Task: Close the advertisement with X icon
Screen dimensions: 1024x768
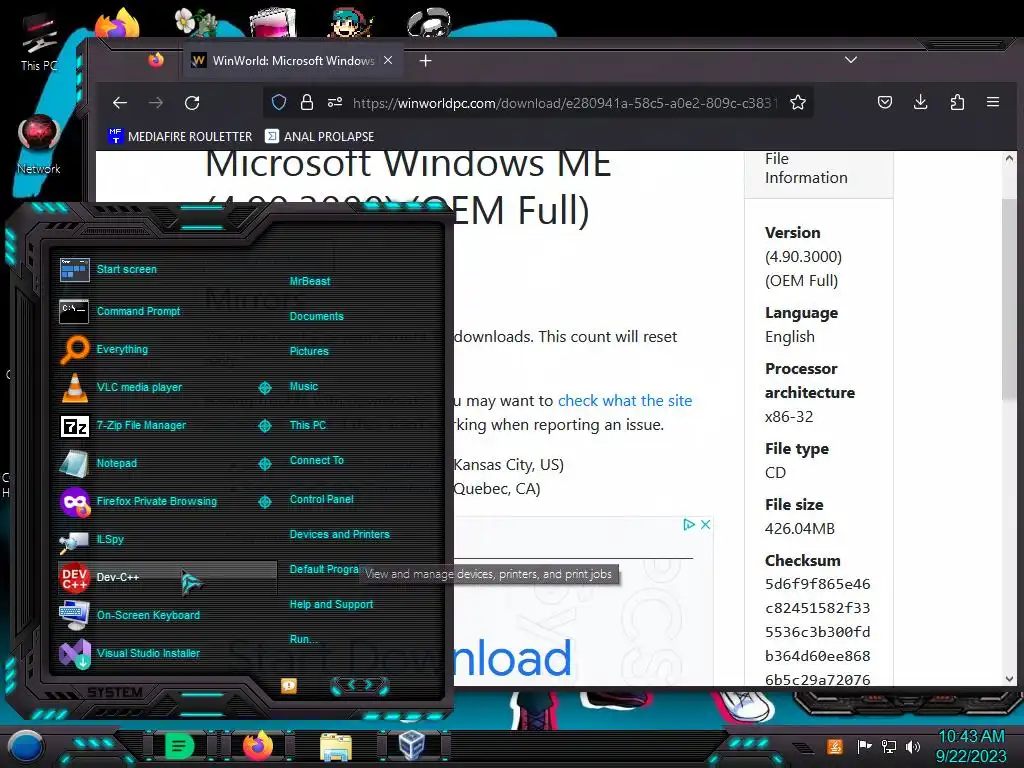Action: click(x=705, y=524)
